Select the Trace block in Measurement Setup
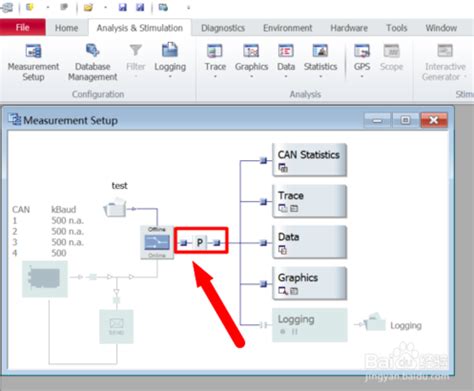 [309, 201]
